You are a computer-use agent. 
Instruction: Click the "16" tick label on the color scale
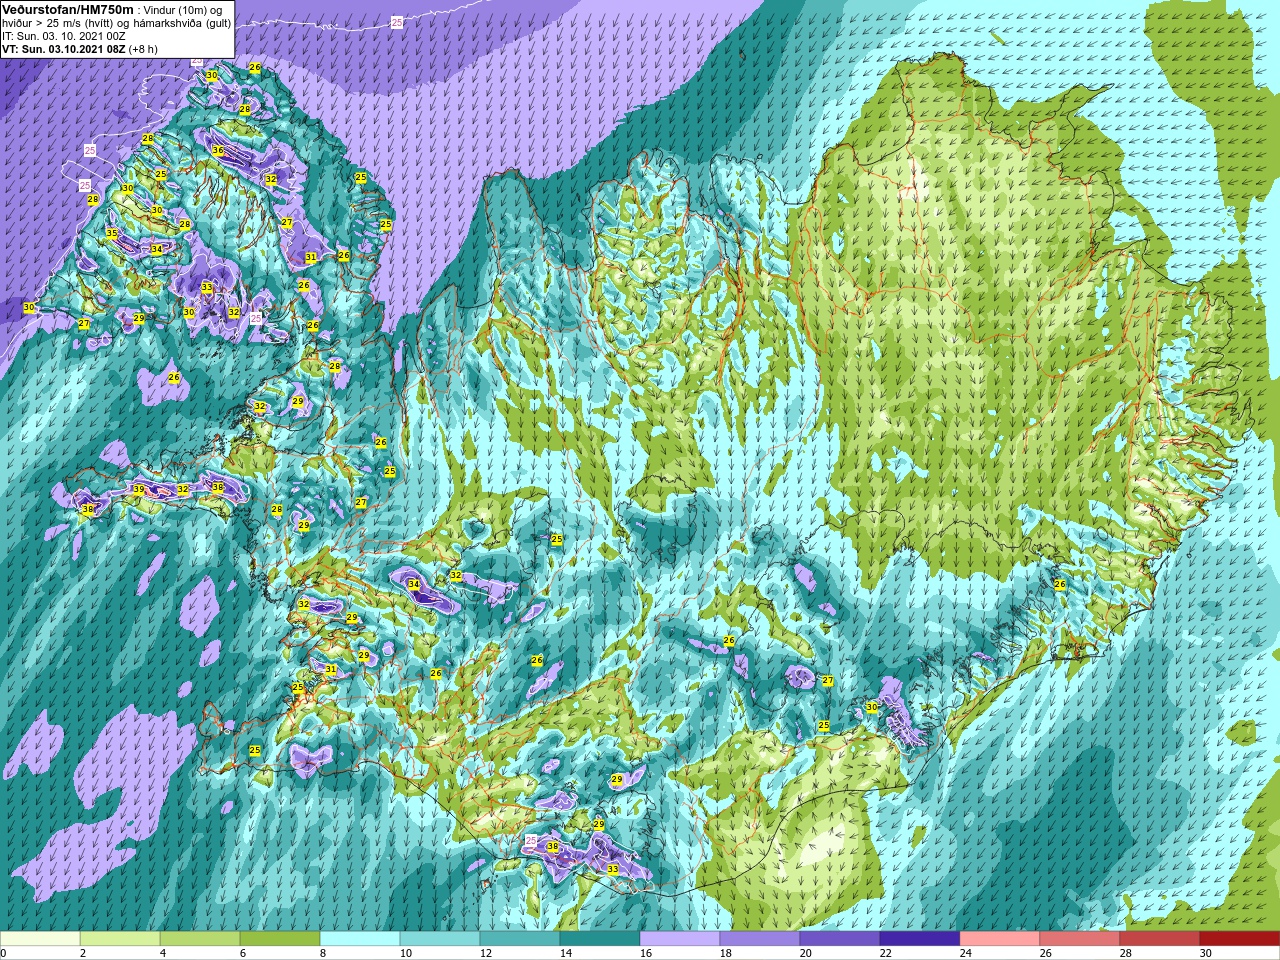coord(646,953)
